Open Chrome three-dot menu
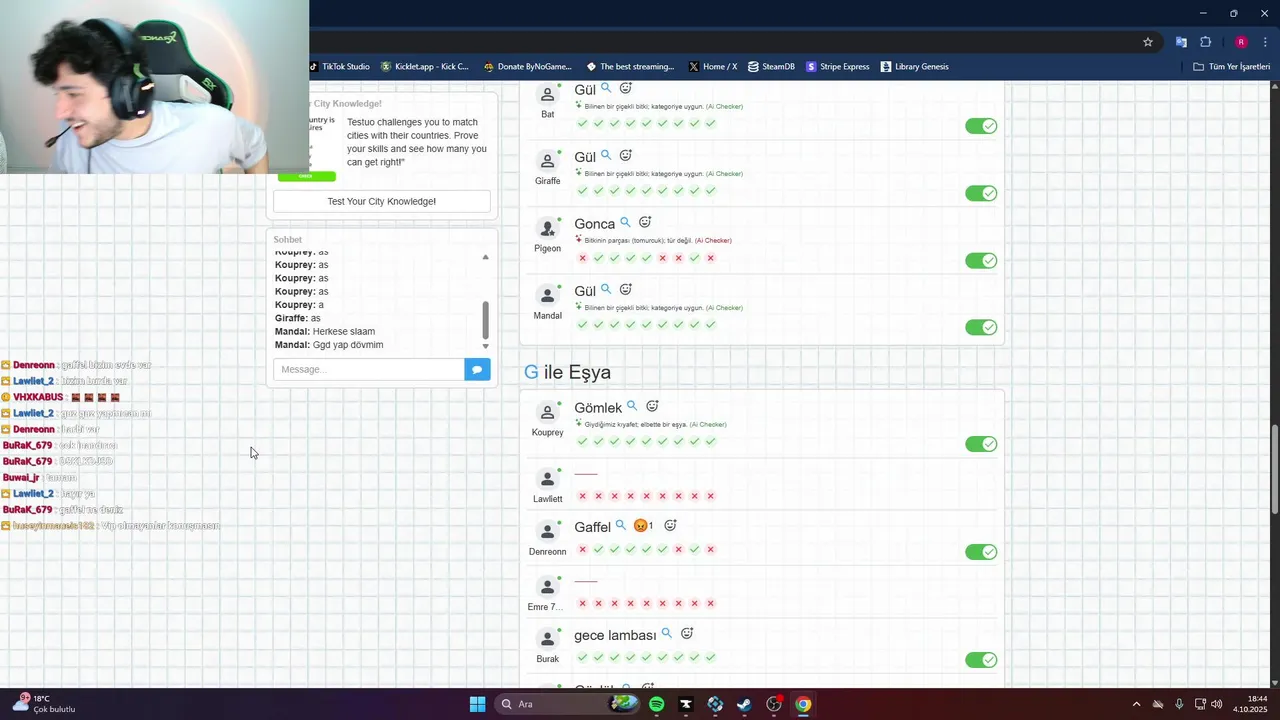The width and height of the screenshot is (1280, 720). 1266,42
